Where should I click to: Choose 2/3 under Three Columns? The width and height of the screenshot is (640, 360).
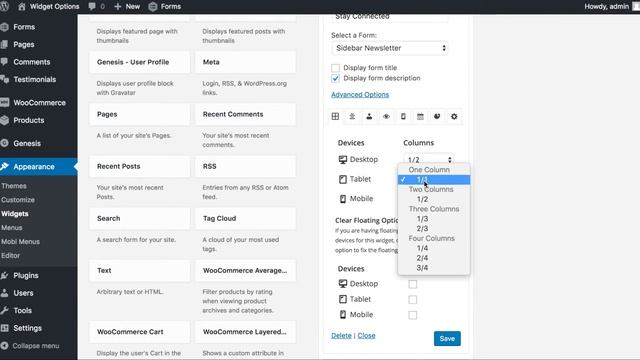coord(434,229)
